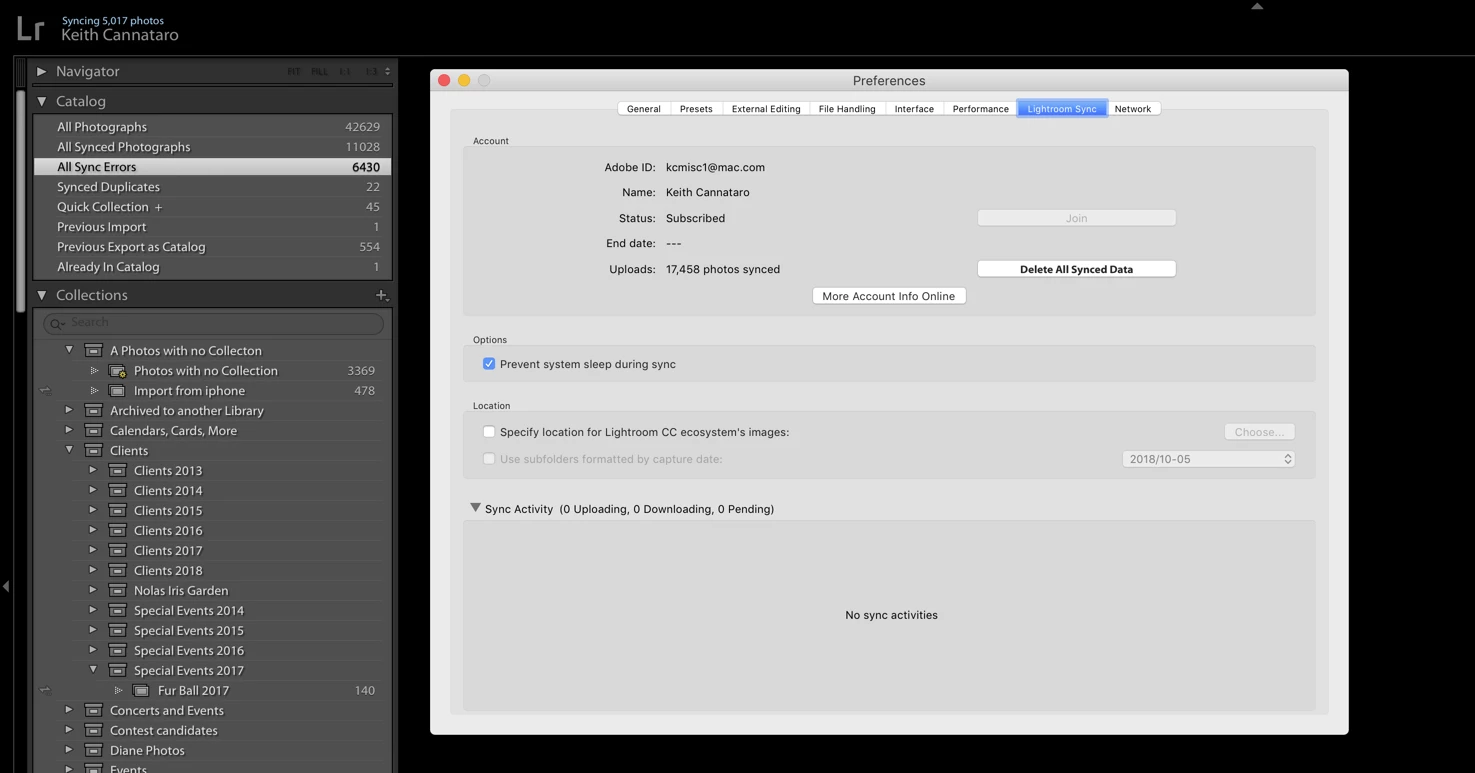Click the Adobe ID email kcmisc1@mac.com
The width and height of the screenshot is (1475, 773).
715,167
